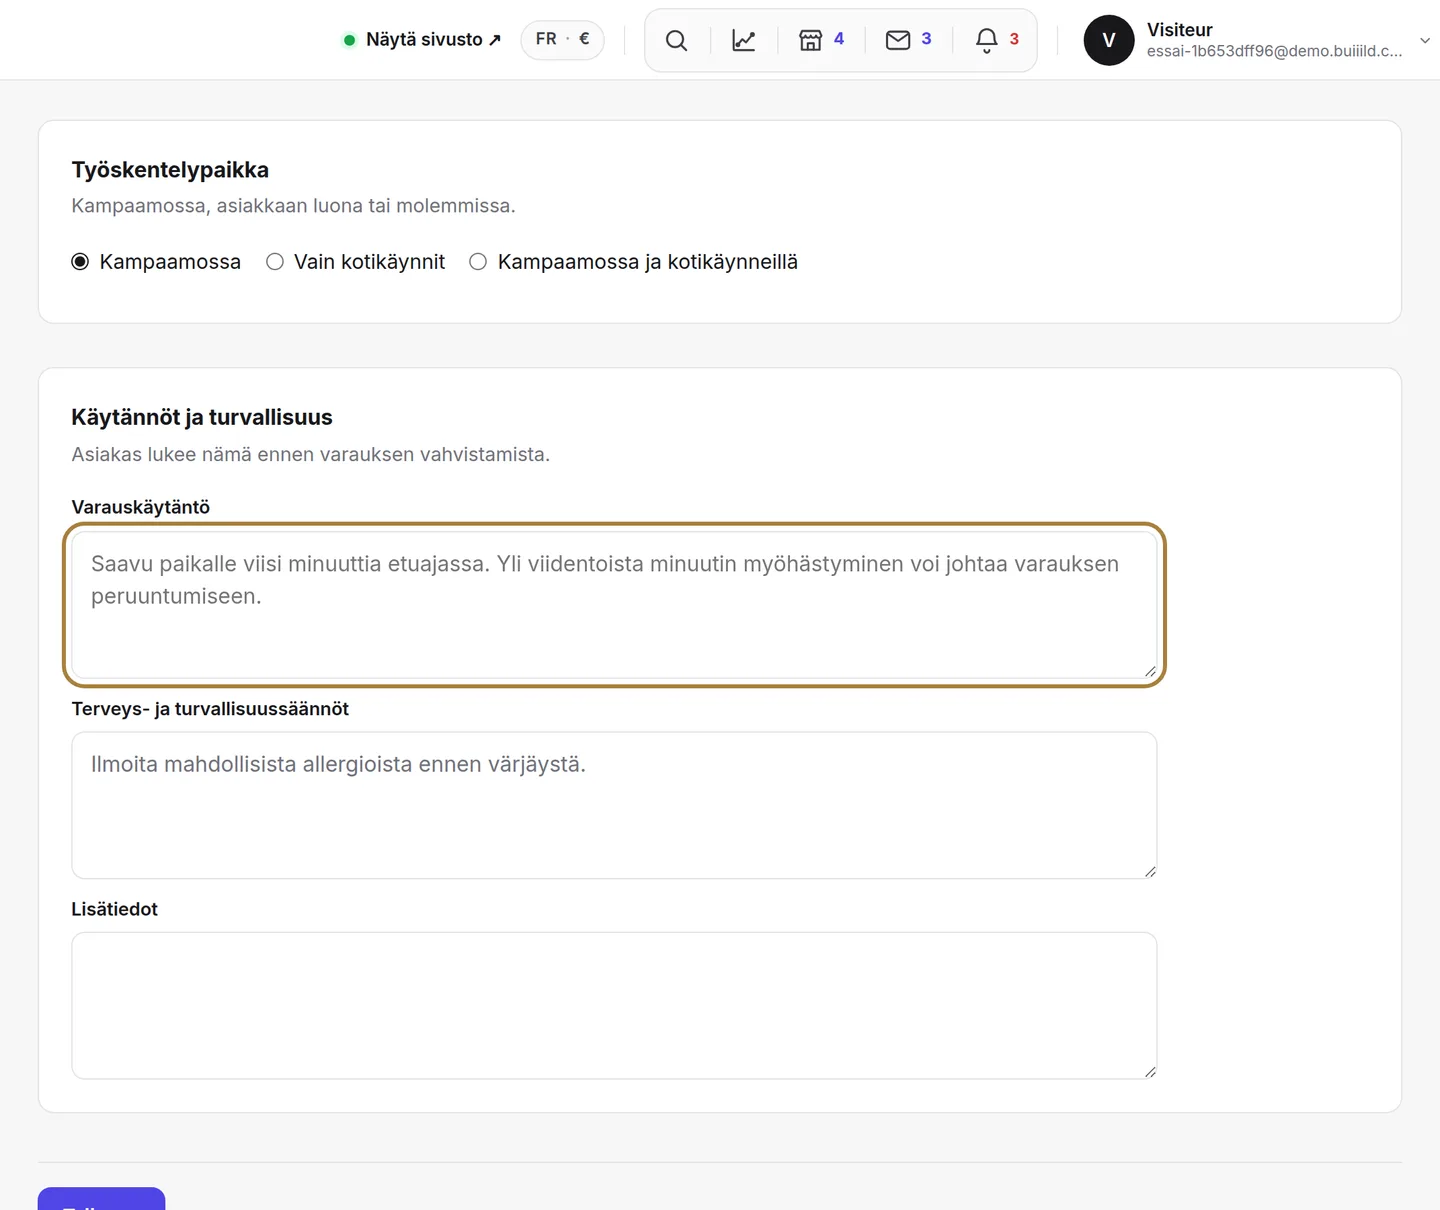Image resolution: width=1440 pixels, height=1210 pixels.
Task: Select the Kampaamossa ja kotikäynneillä option
Action: (x=478, y=262)
